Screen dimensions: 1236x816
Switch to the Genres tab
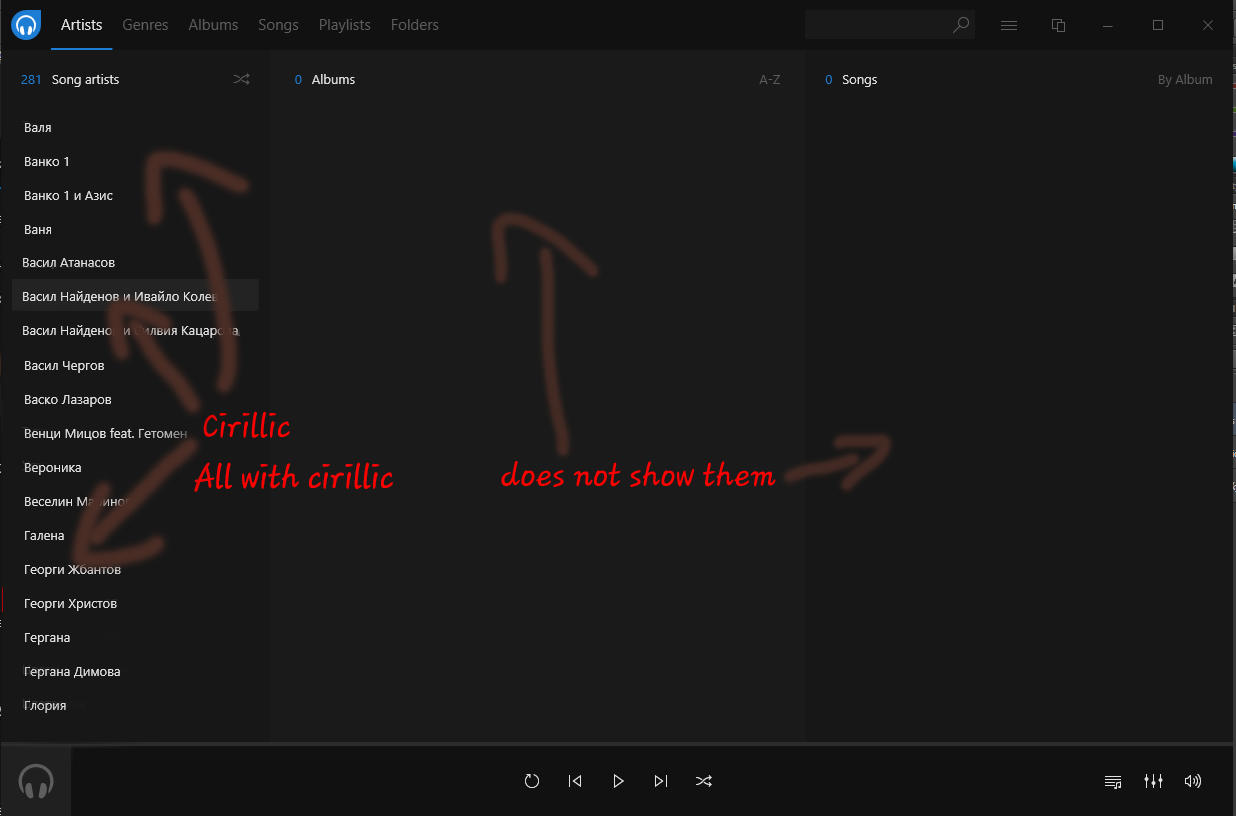(x=145, y=25)
